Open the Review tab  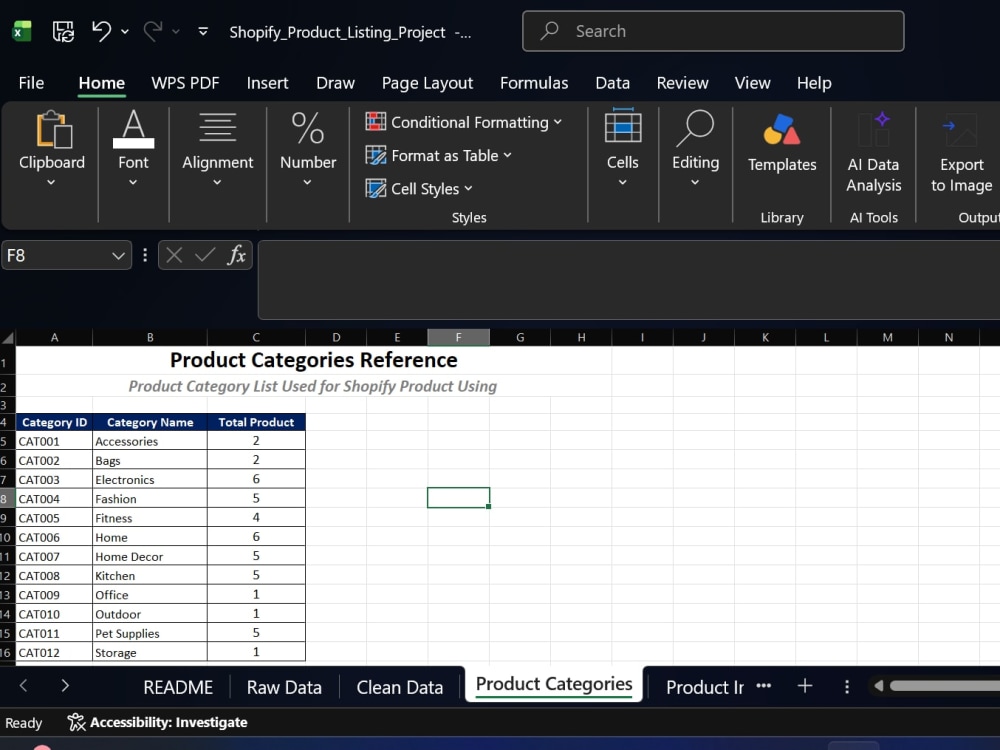click(x=682, y=83)
